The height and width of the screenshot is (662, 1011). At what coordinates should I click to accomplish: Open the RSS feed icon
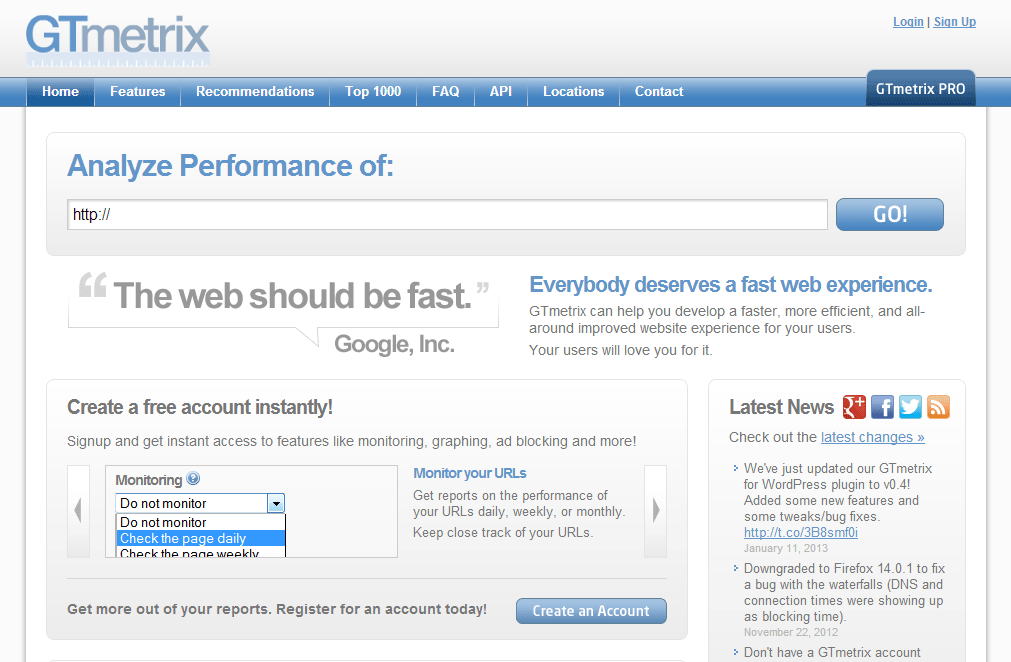pyautogui.click(x=938, y=407)
